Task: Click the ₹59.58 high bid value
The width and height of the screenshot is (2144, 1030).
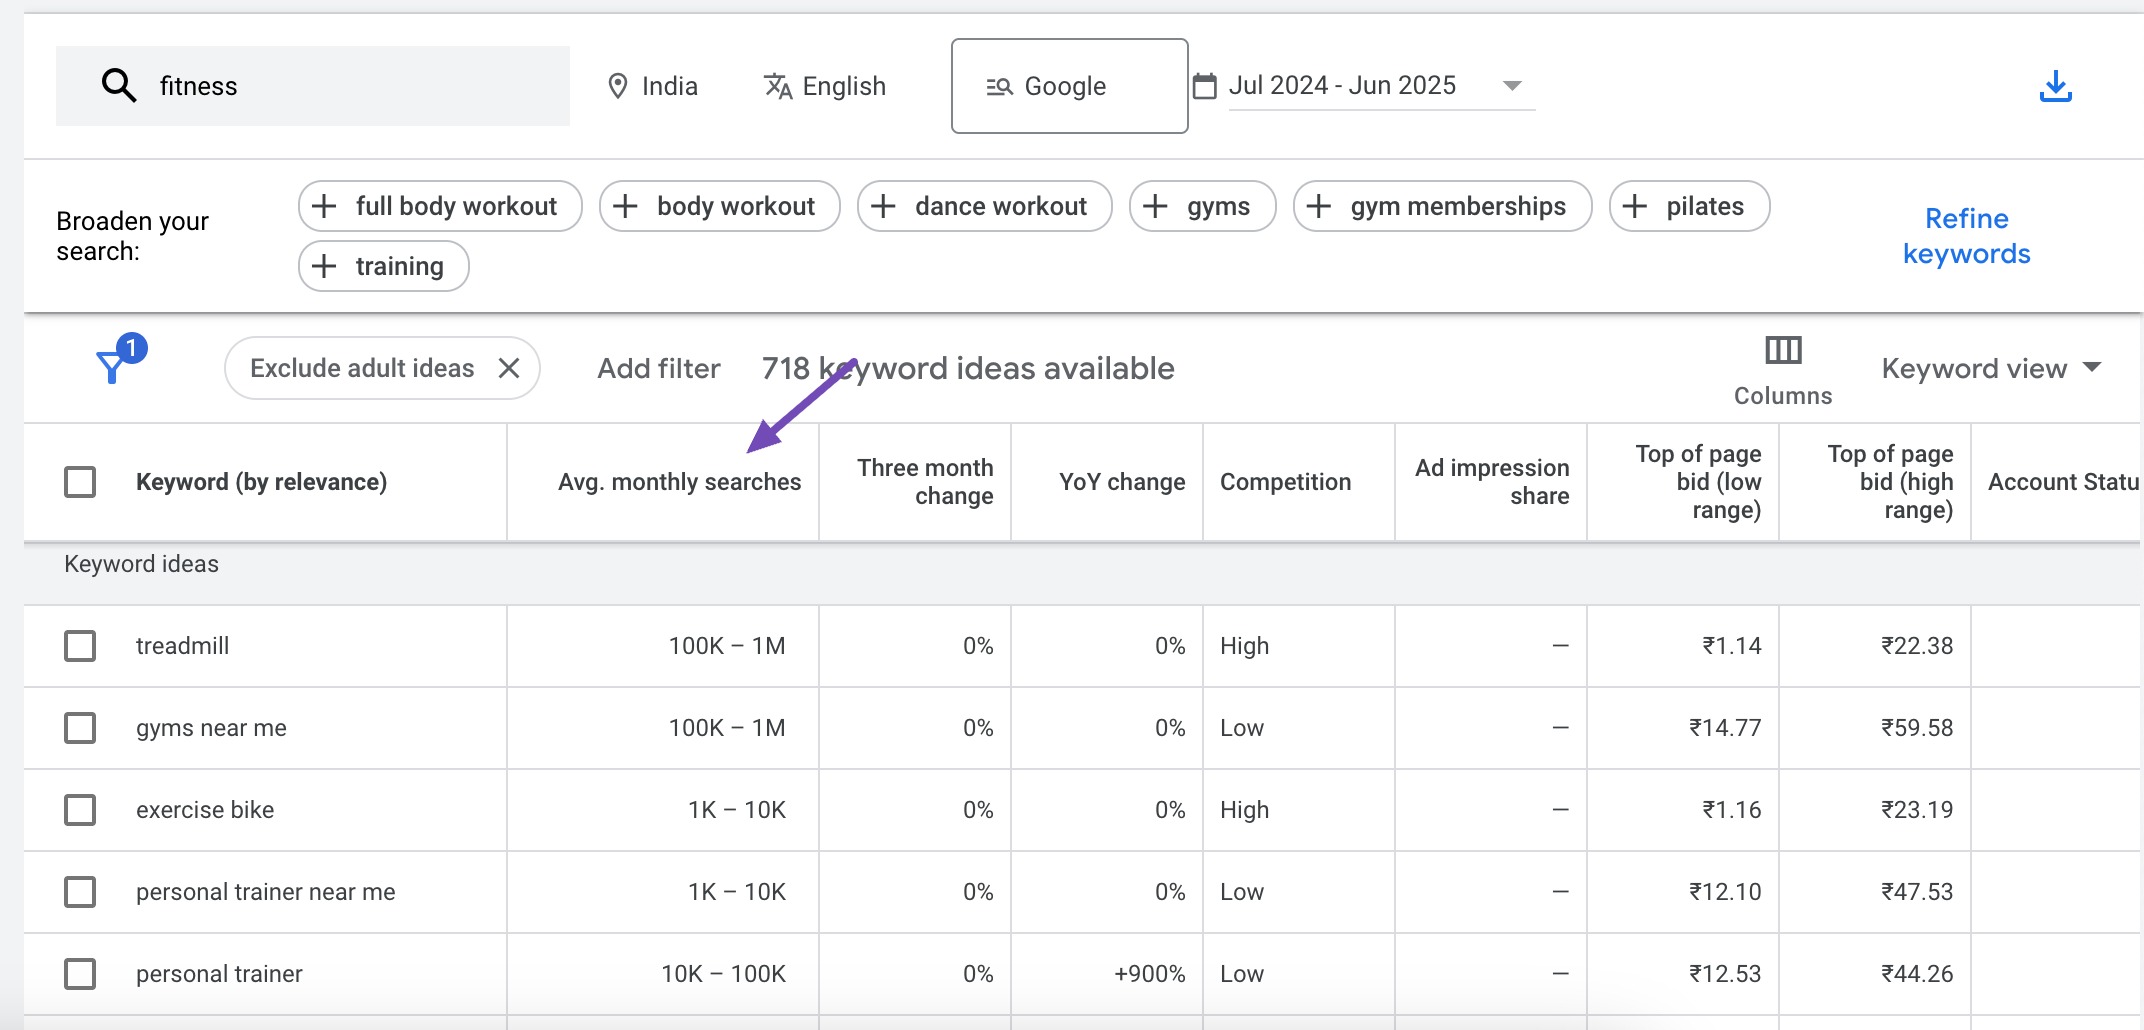Action: click(x=1917, y=728)
